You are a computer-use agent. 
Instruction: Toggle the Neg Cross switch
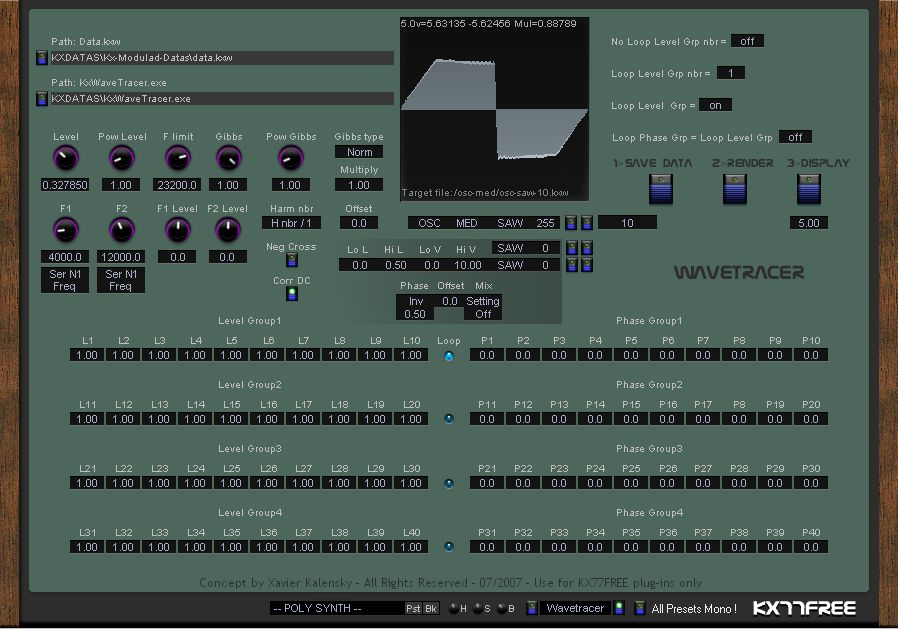291,260
